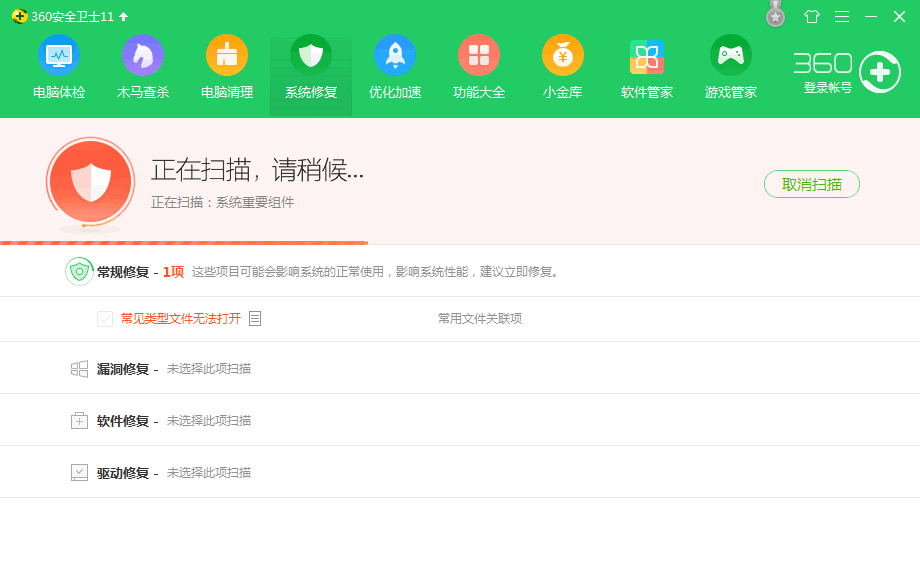Image resolution: width=920 pixels, height=580 pixels.
Task: Open details document icon beside 常见类型文件无法打开
Action: click(x=255, y=318)
